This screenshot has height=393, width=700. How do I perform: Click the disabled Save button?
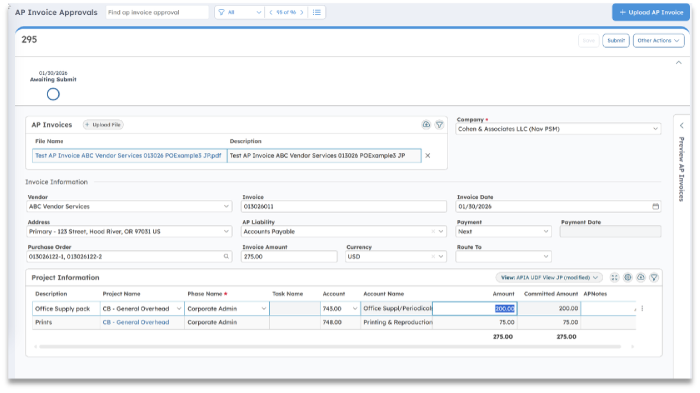tap(588, 41)
